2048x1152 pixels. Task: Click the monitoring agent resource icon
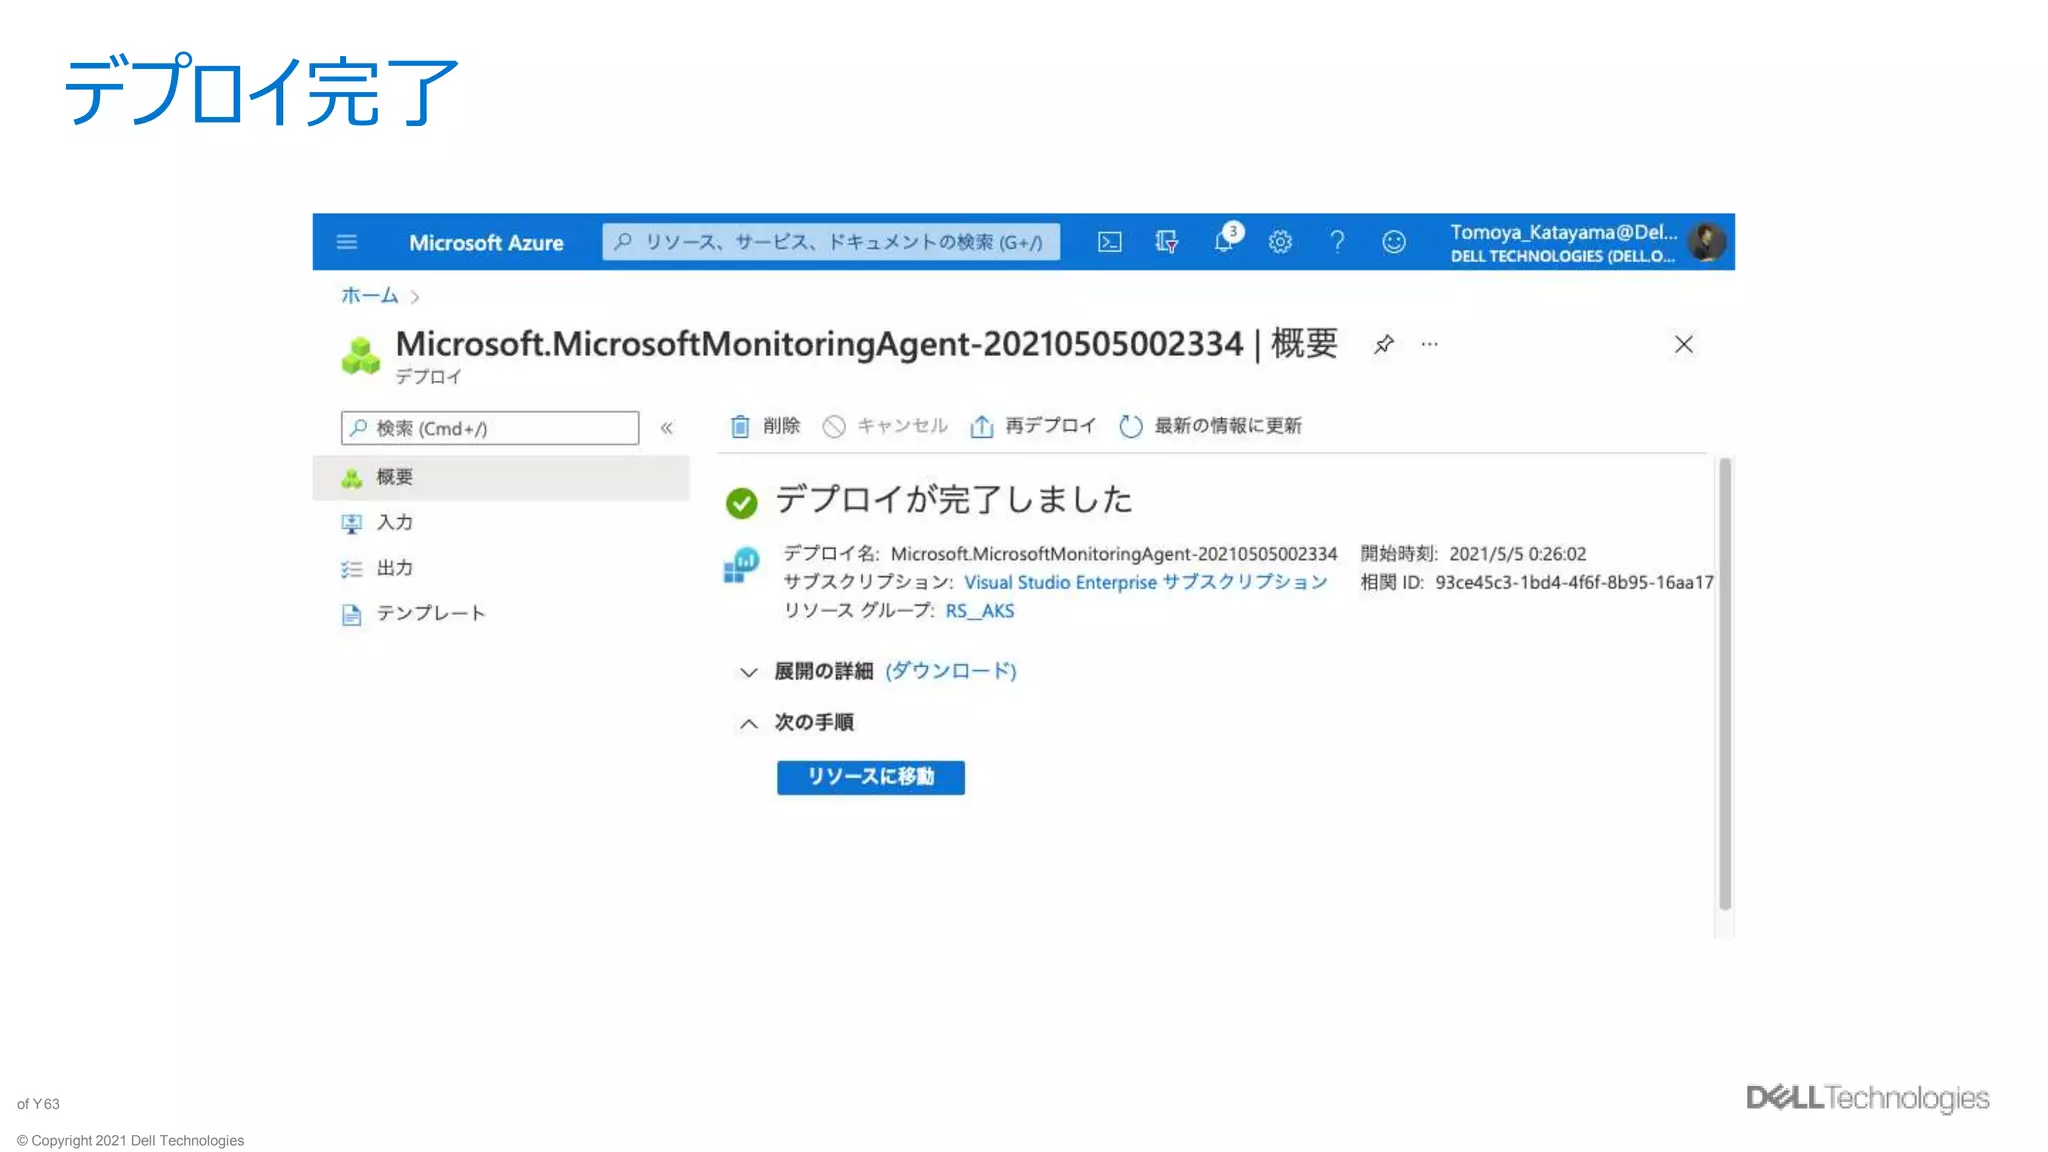tap(741, 565)
